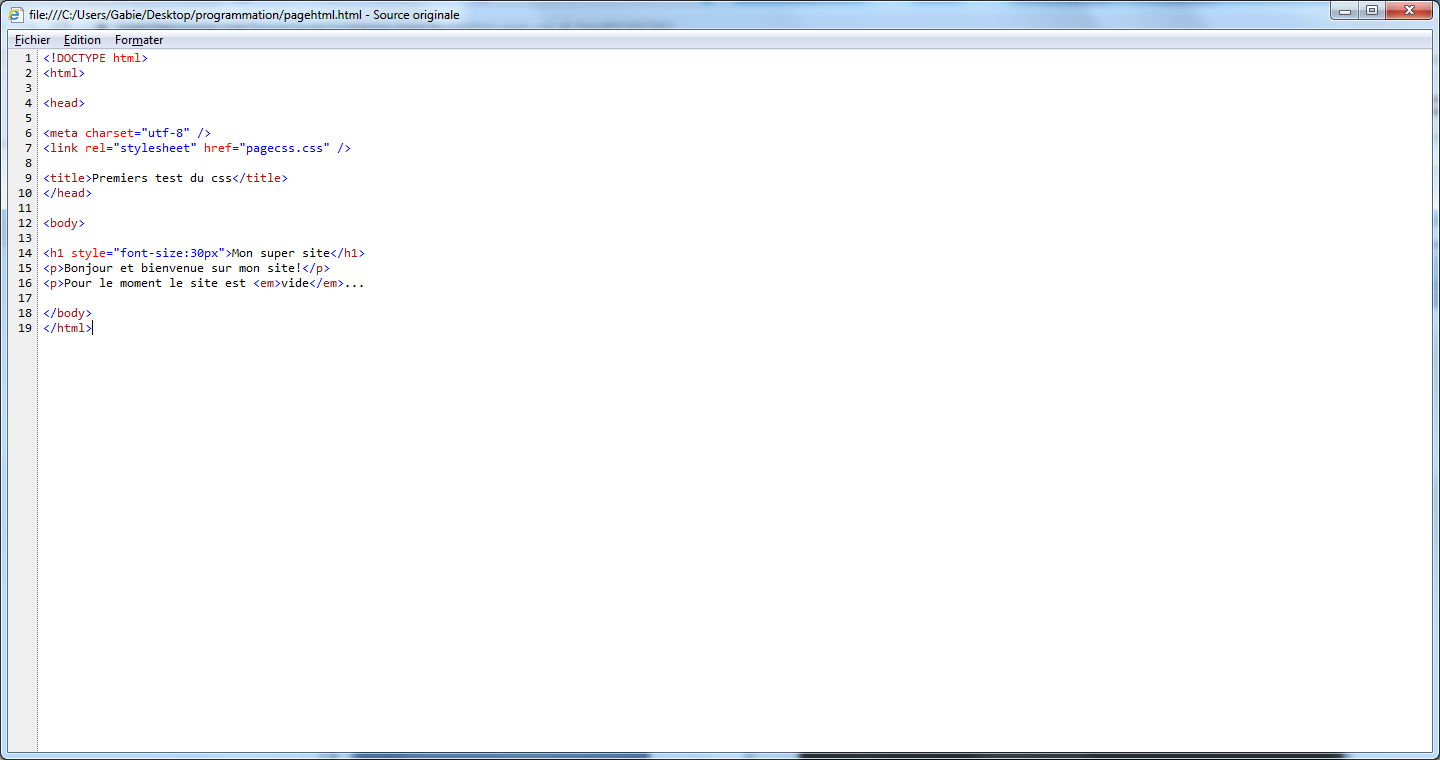This screenshot has width=1440, height=760.
Task: Close the Source originale window
Action: 1408,11
